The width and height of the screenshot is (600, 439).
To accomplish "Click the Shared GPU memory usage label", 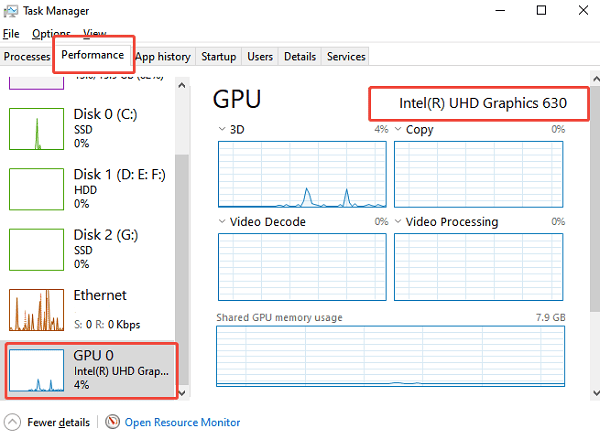I will (x=279, y=318).
